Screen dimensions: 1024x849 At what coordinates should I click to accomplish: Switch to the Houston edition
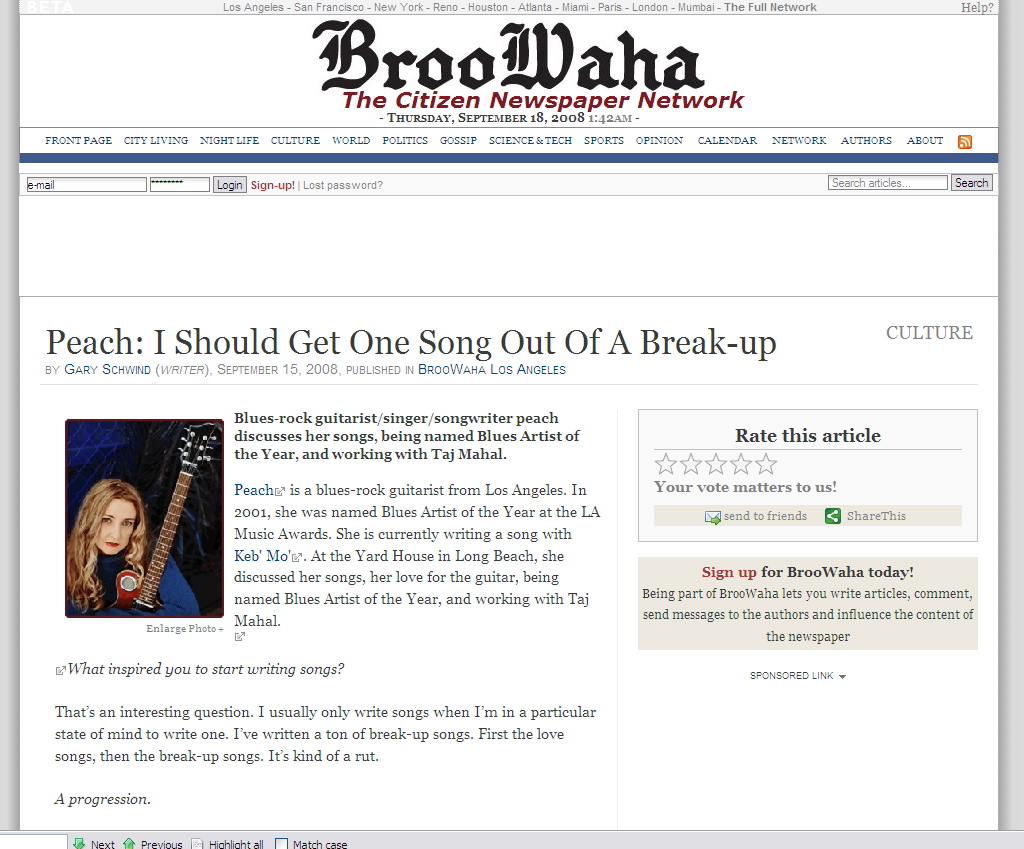pyautogui.click(x=488, y=7)
